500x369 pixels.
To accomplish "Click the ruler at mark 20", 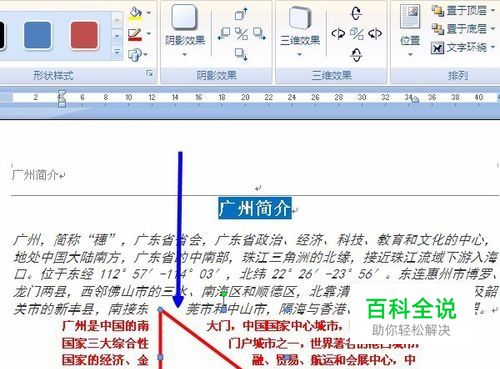I will [245, 97].
